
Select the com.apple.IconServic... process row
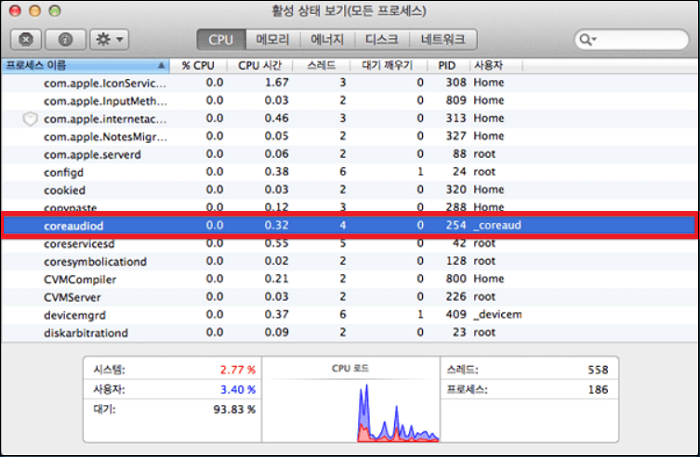(349, 83)
